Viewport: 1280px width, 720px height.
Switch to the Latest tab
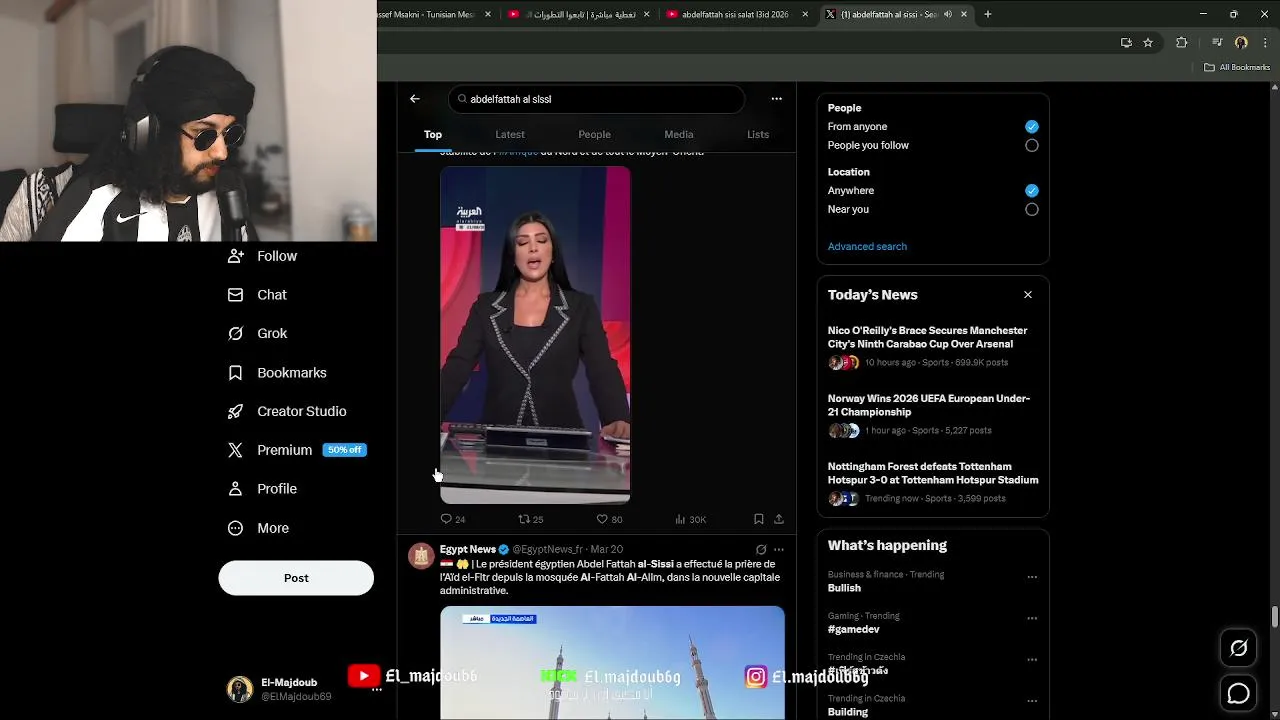509,134
